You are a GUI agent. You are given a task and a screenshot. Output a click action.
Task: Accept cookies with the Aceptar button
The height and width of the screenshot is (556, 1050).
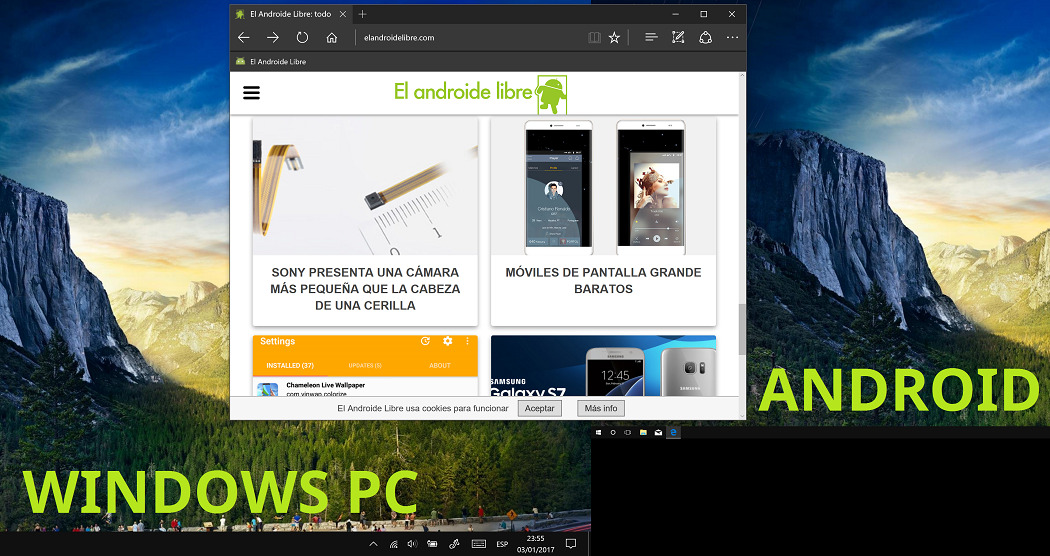tap(540, 408)
